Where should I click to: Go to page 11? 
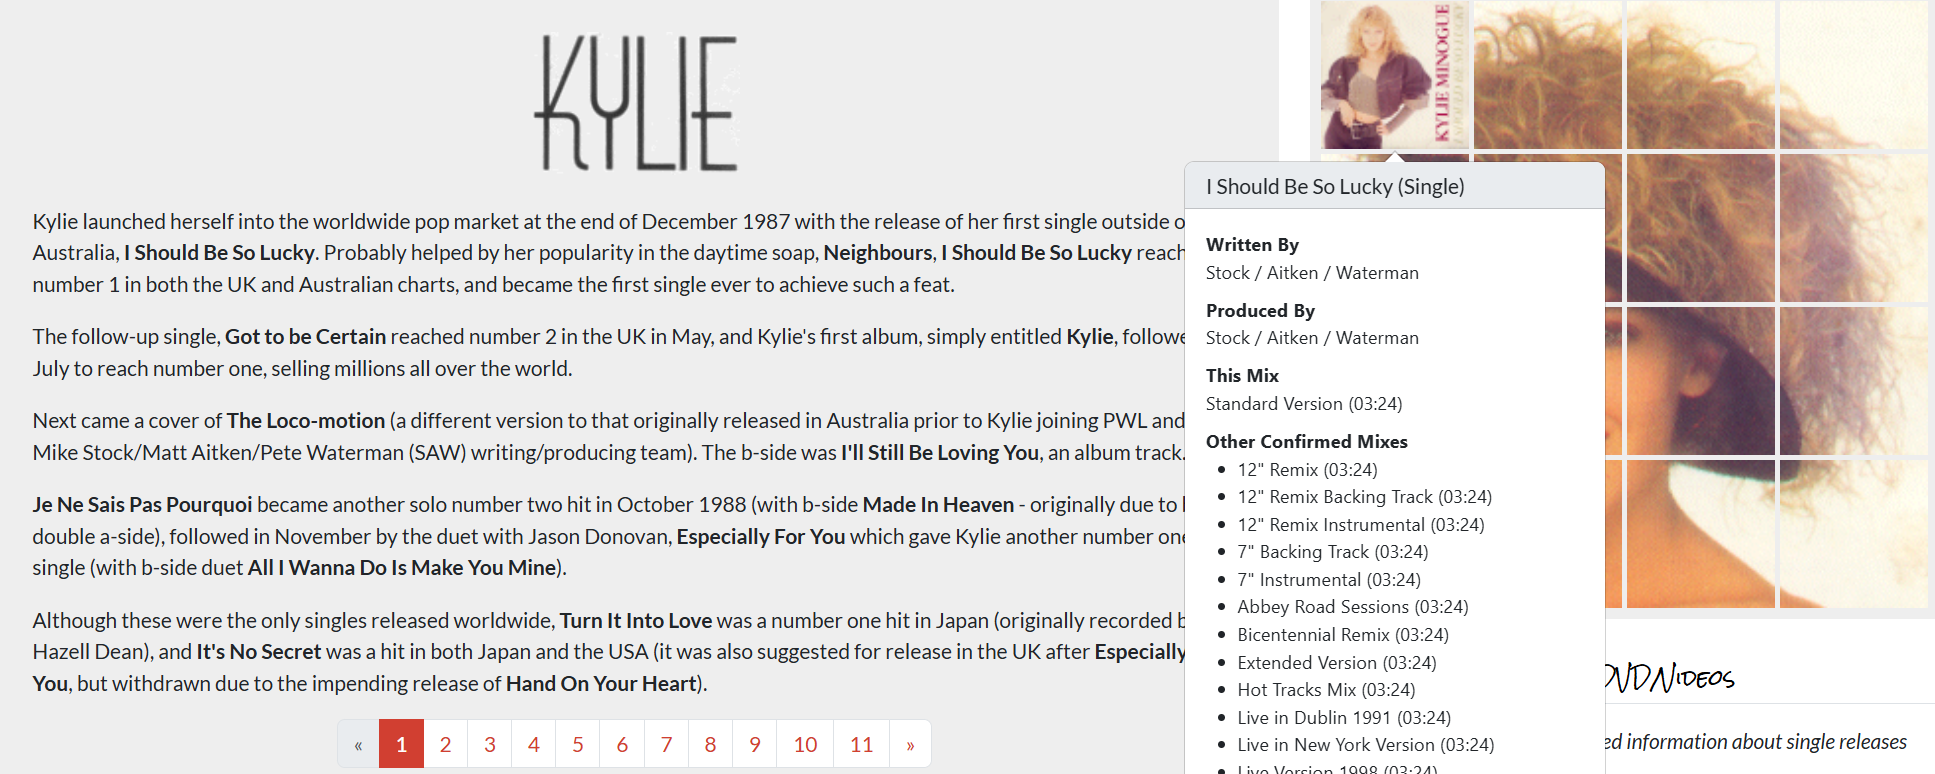click(862, 744)
